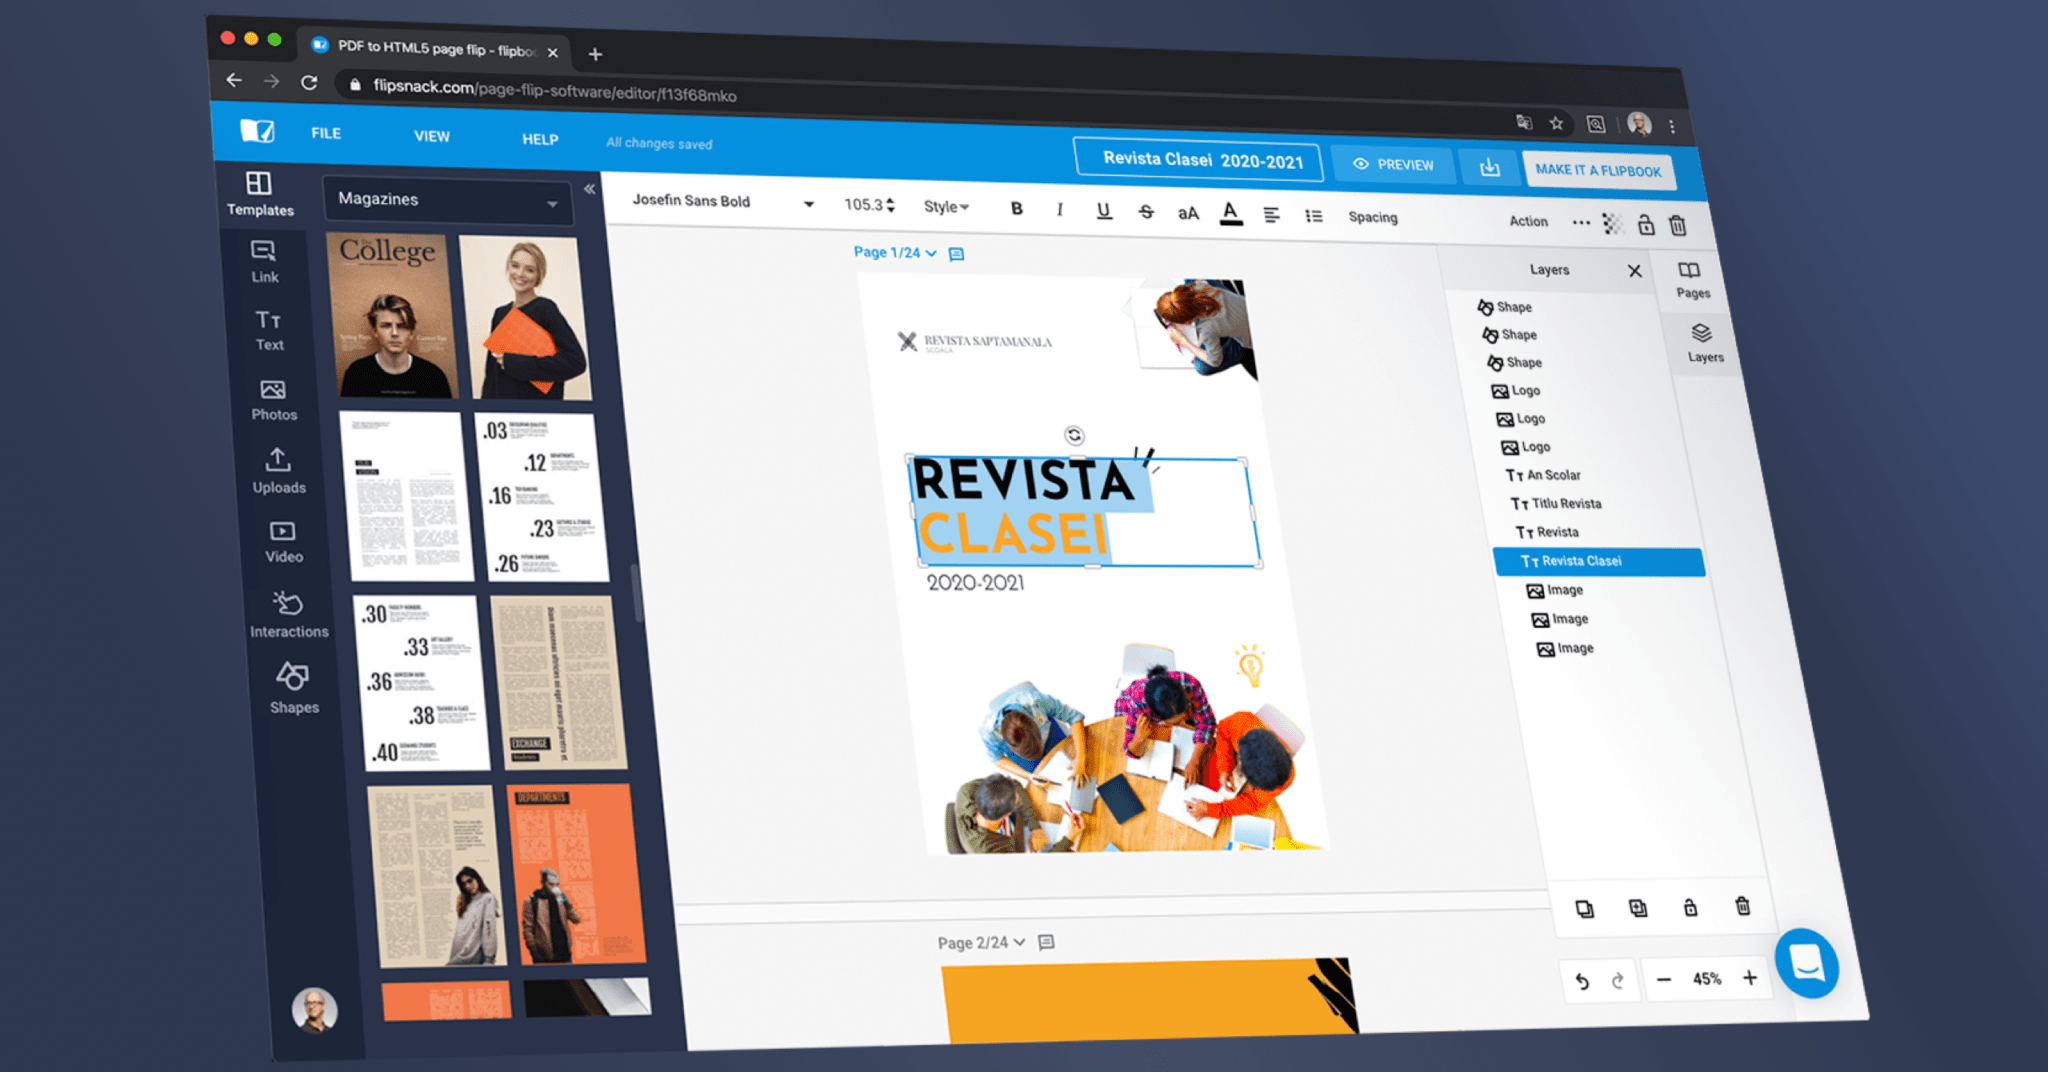Open the Interactions panel

click(289, 614)
